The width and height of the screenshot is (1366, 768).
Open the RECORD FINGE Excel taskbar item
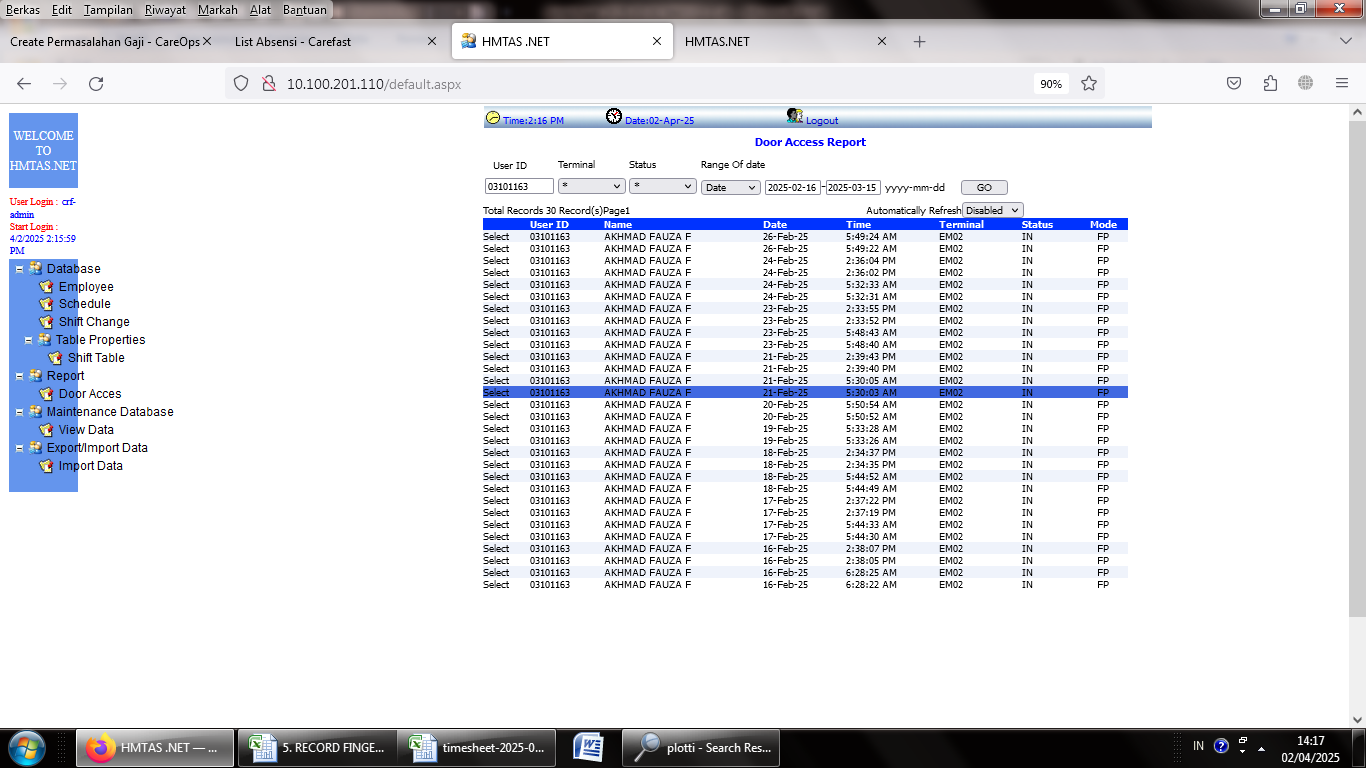tap(318, 747)
